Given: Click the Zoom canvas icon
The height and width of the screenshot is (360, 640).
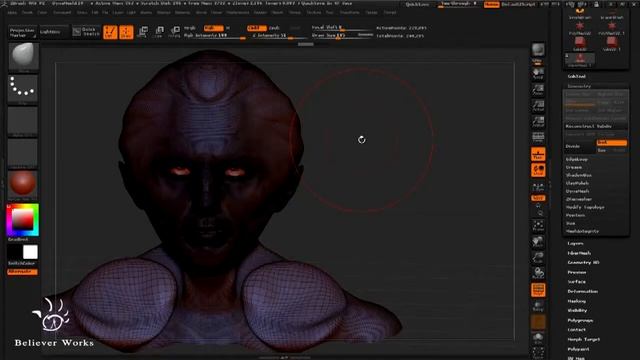Looking at the screenshot, I should tap(538, 90).
